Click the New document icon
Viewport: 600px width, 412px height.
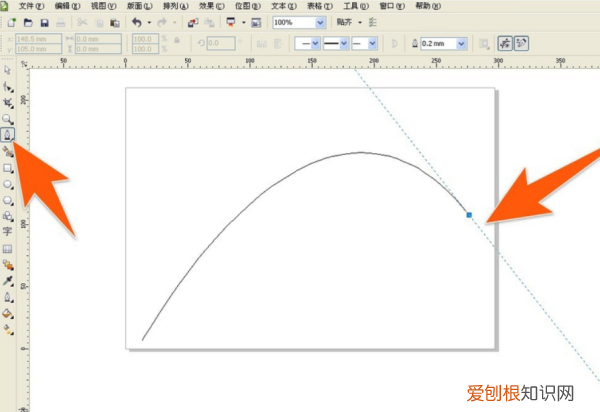click(10, 21)
